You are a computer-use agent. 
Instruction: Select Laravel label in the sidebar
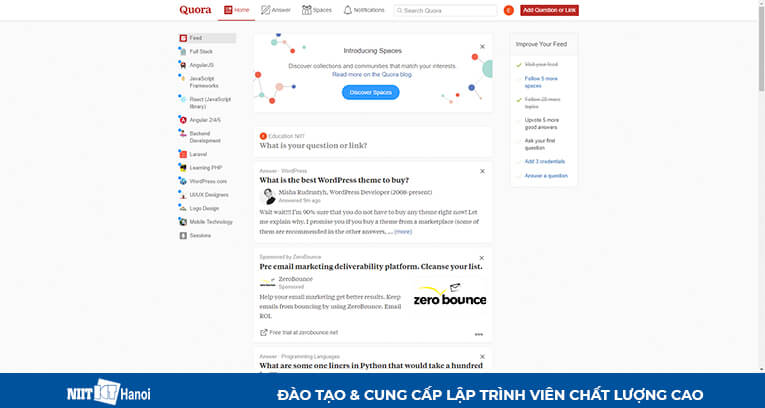[198, 154]
